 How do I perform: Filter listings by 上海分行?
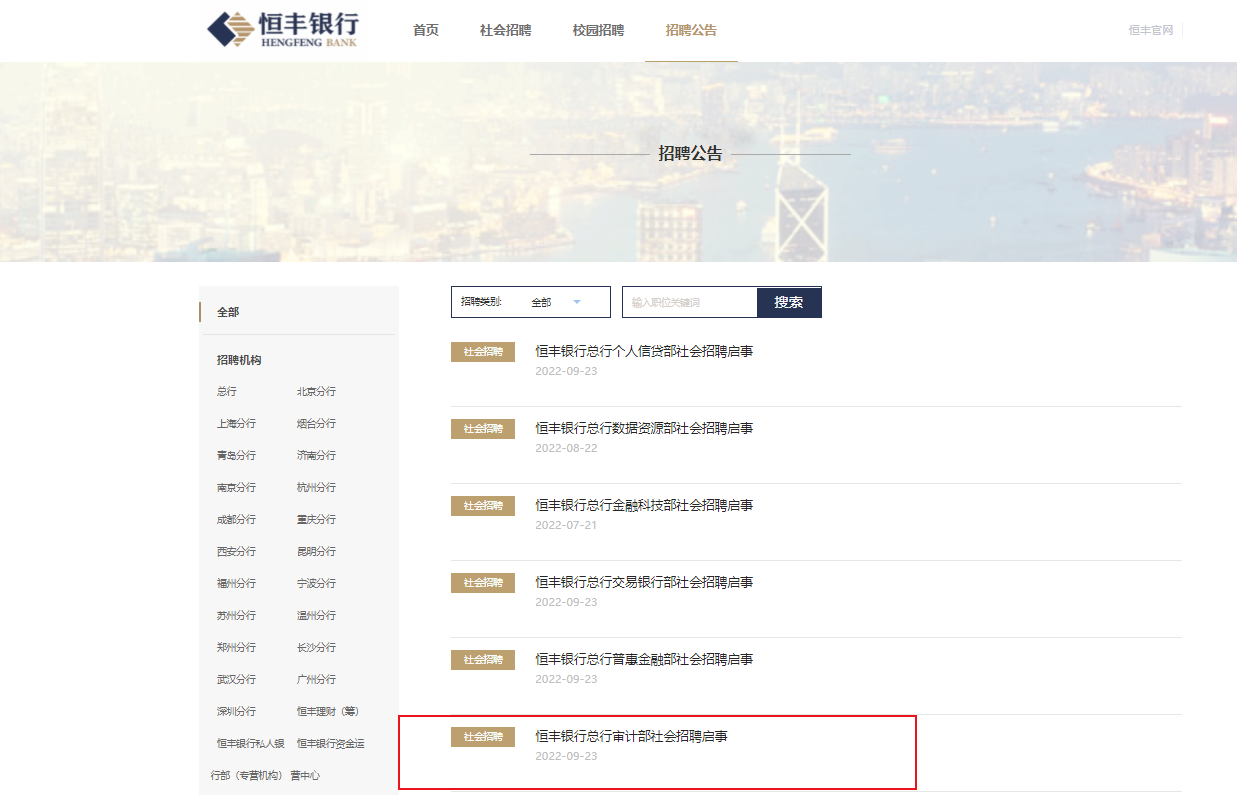click(x=236, y=424)
